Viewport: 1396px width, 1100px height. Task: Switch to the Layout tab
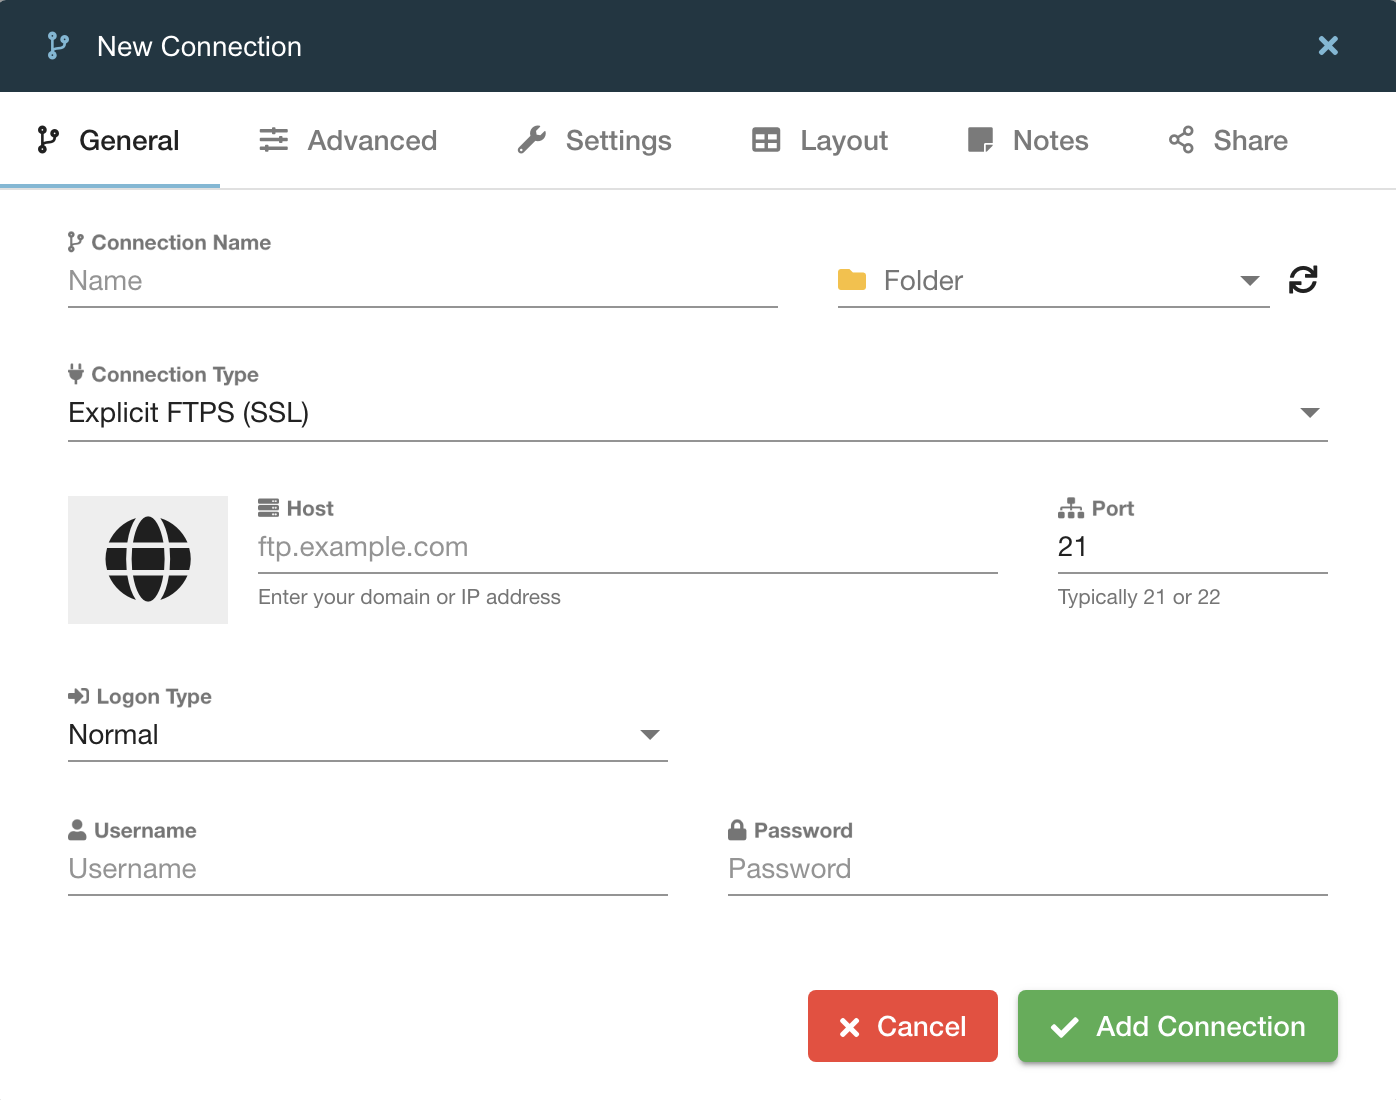point(820,140)
